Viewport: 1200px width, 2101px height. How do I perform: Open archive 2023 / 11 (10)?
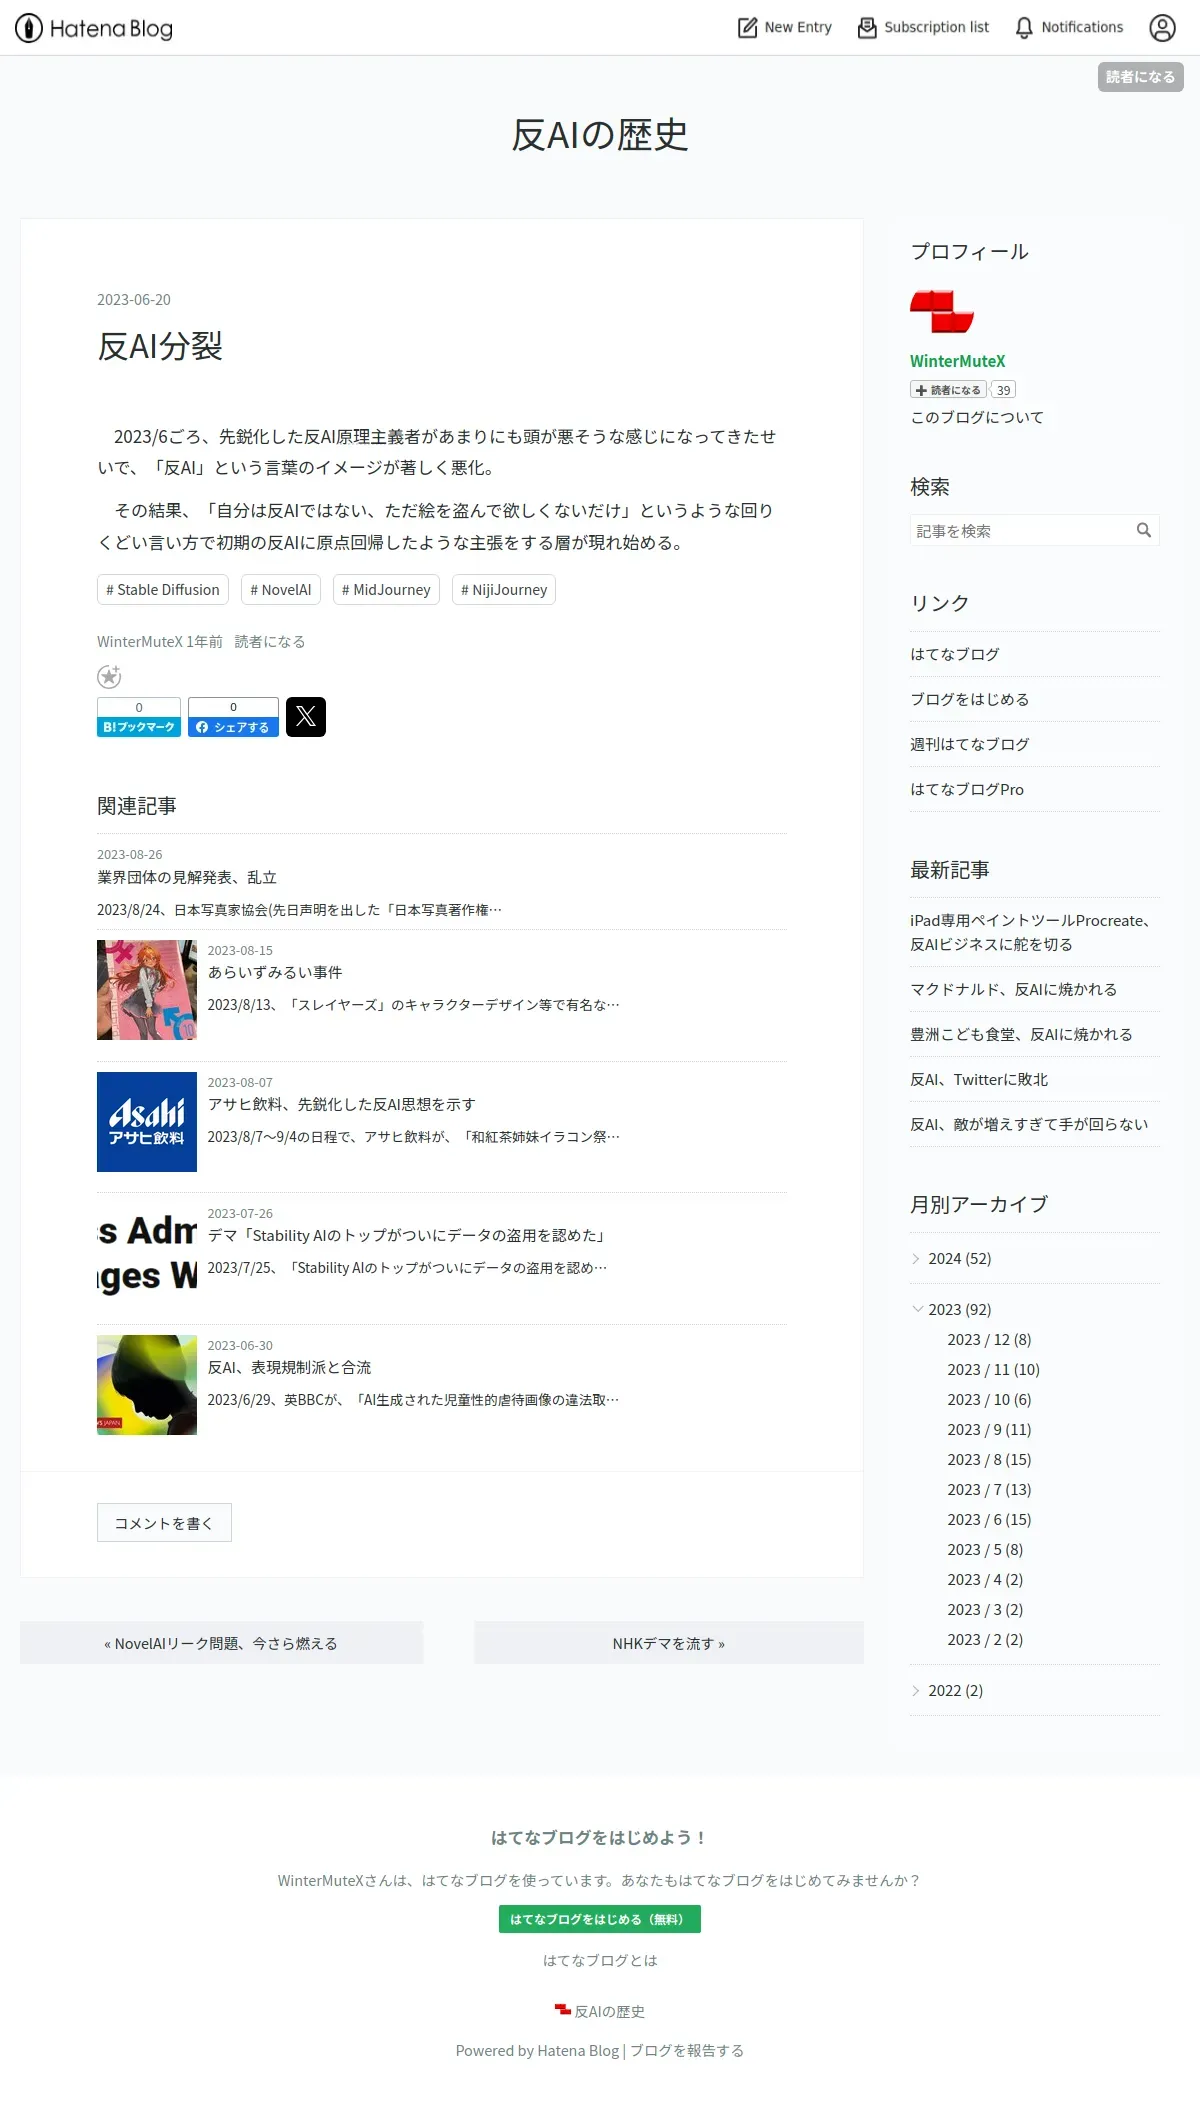click(x=993, y=1369)
